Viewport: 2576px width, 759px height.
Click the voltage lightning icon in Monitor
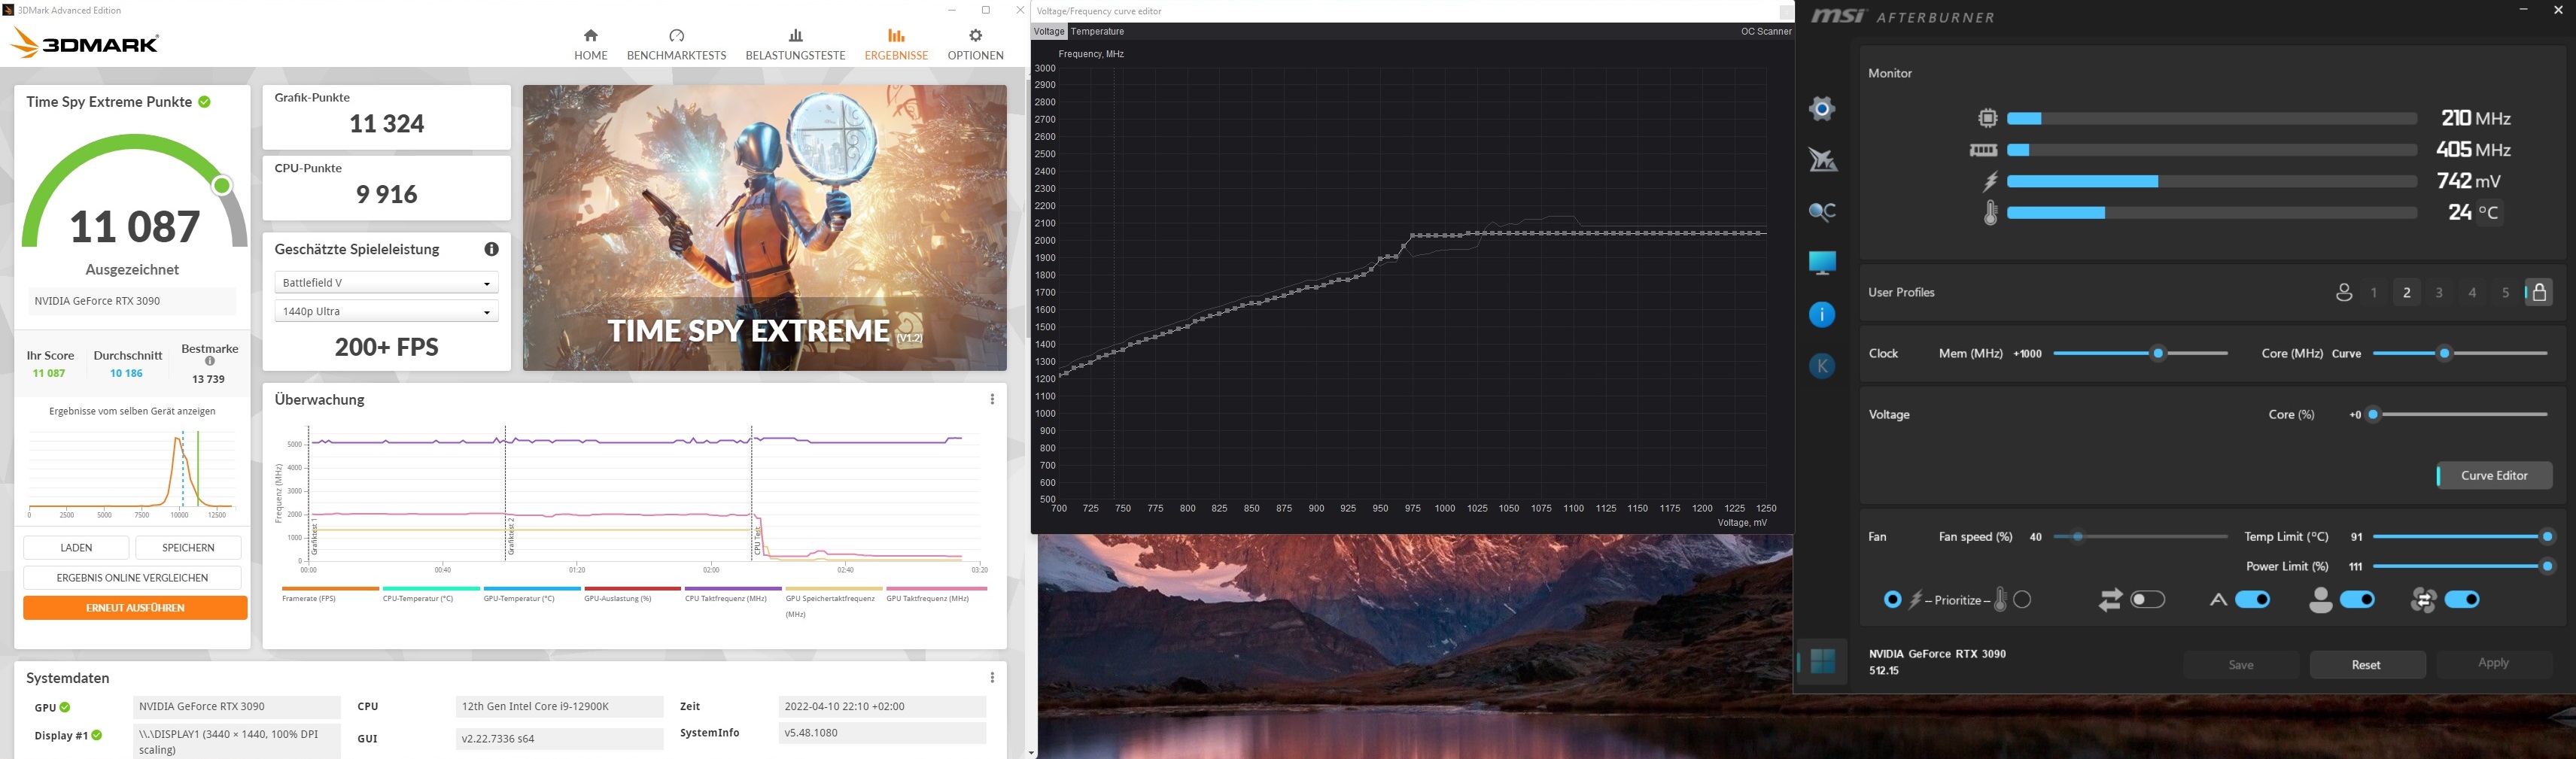1989,181
